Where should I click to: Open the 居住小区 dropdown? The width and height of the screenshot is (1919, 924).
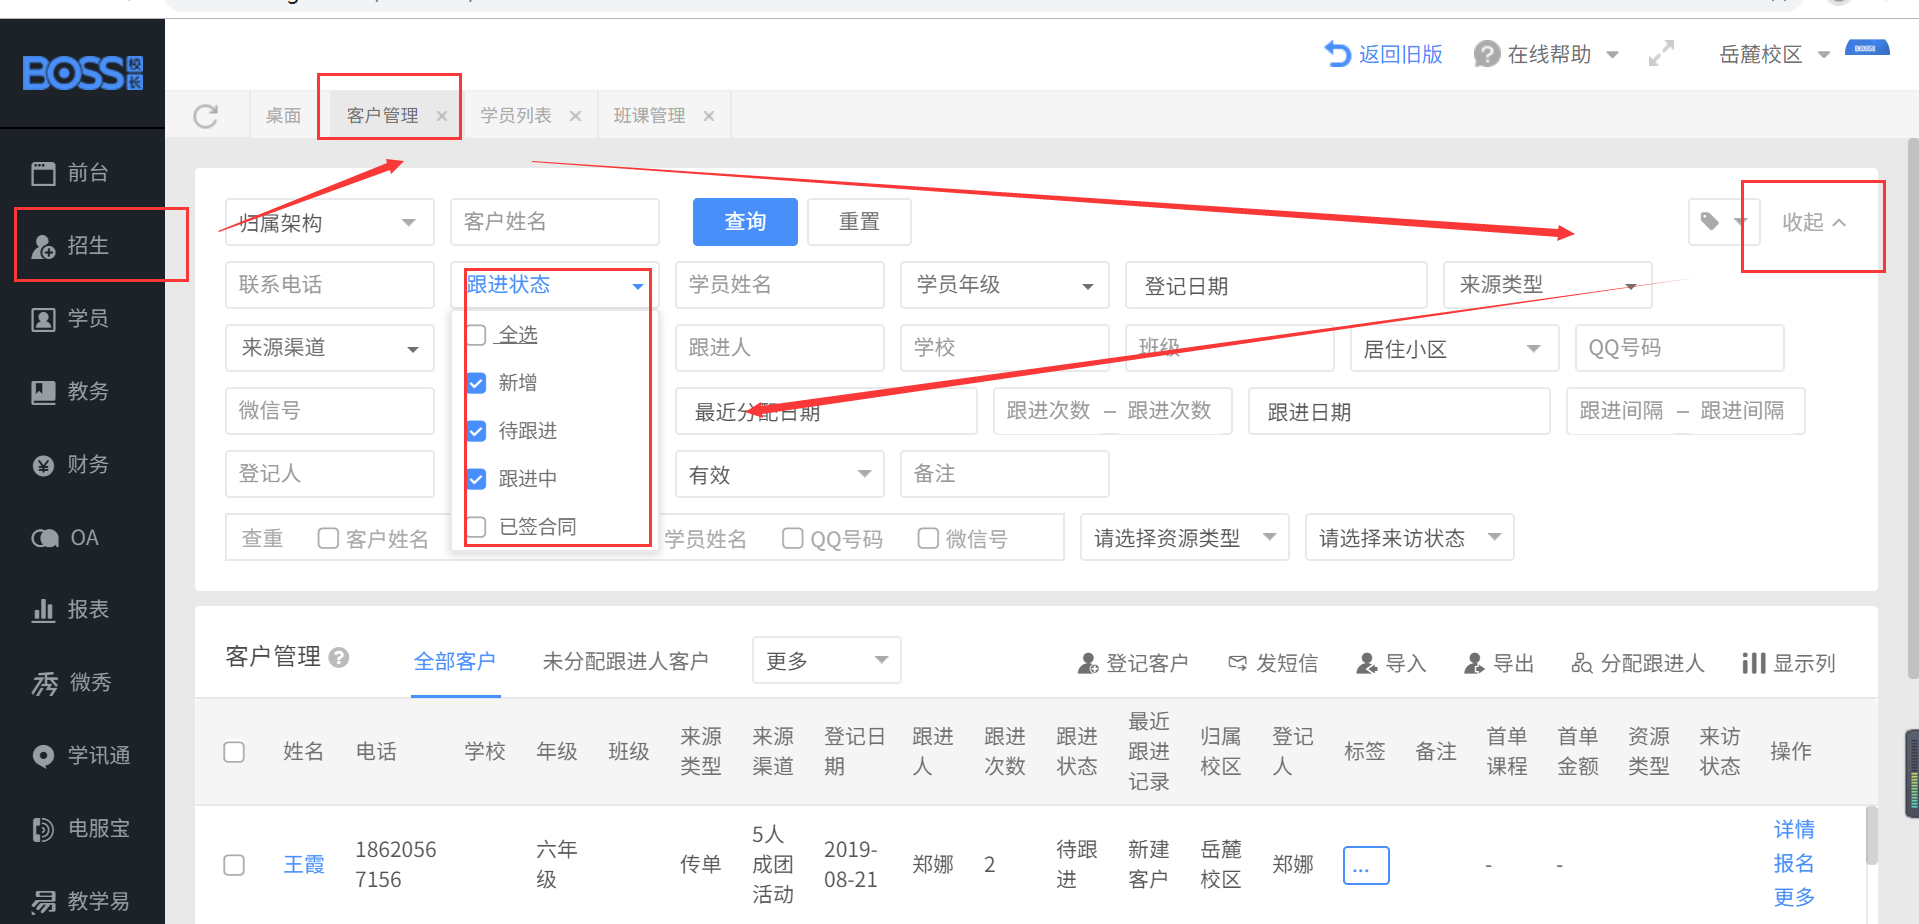(x=1455, y=348)
